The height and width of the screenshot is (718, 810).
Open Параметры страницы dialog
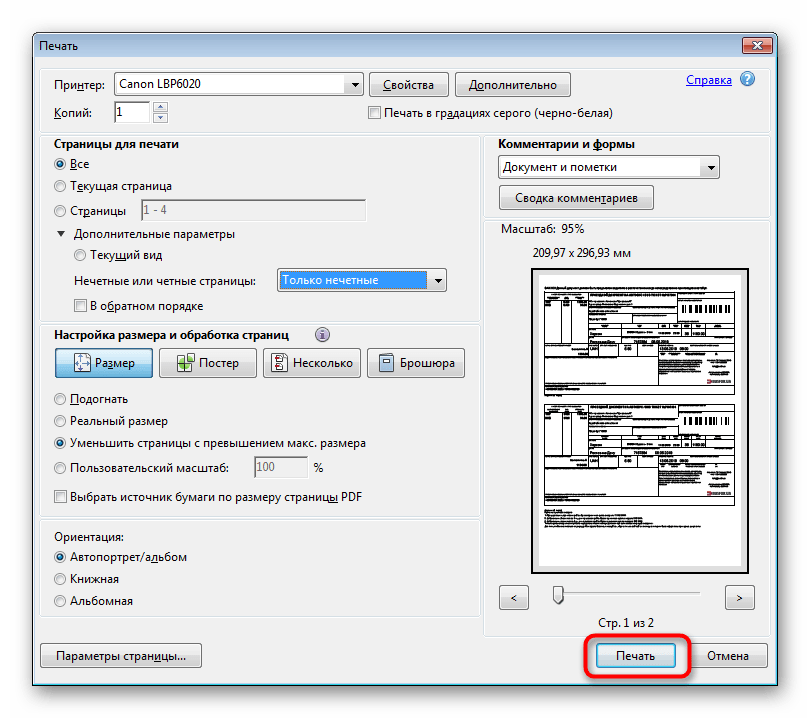click(120, 655)
